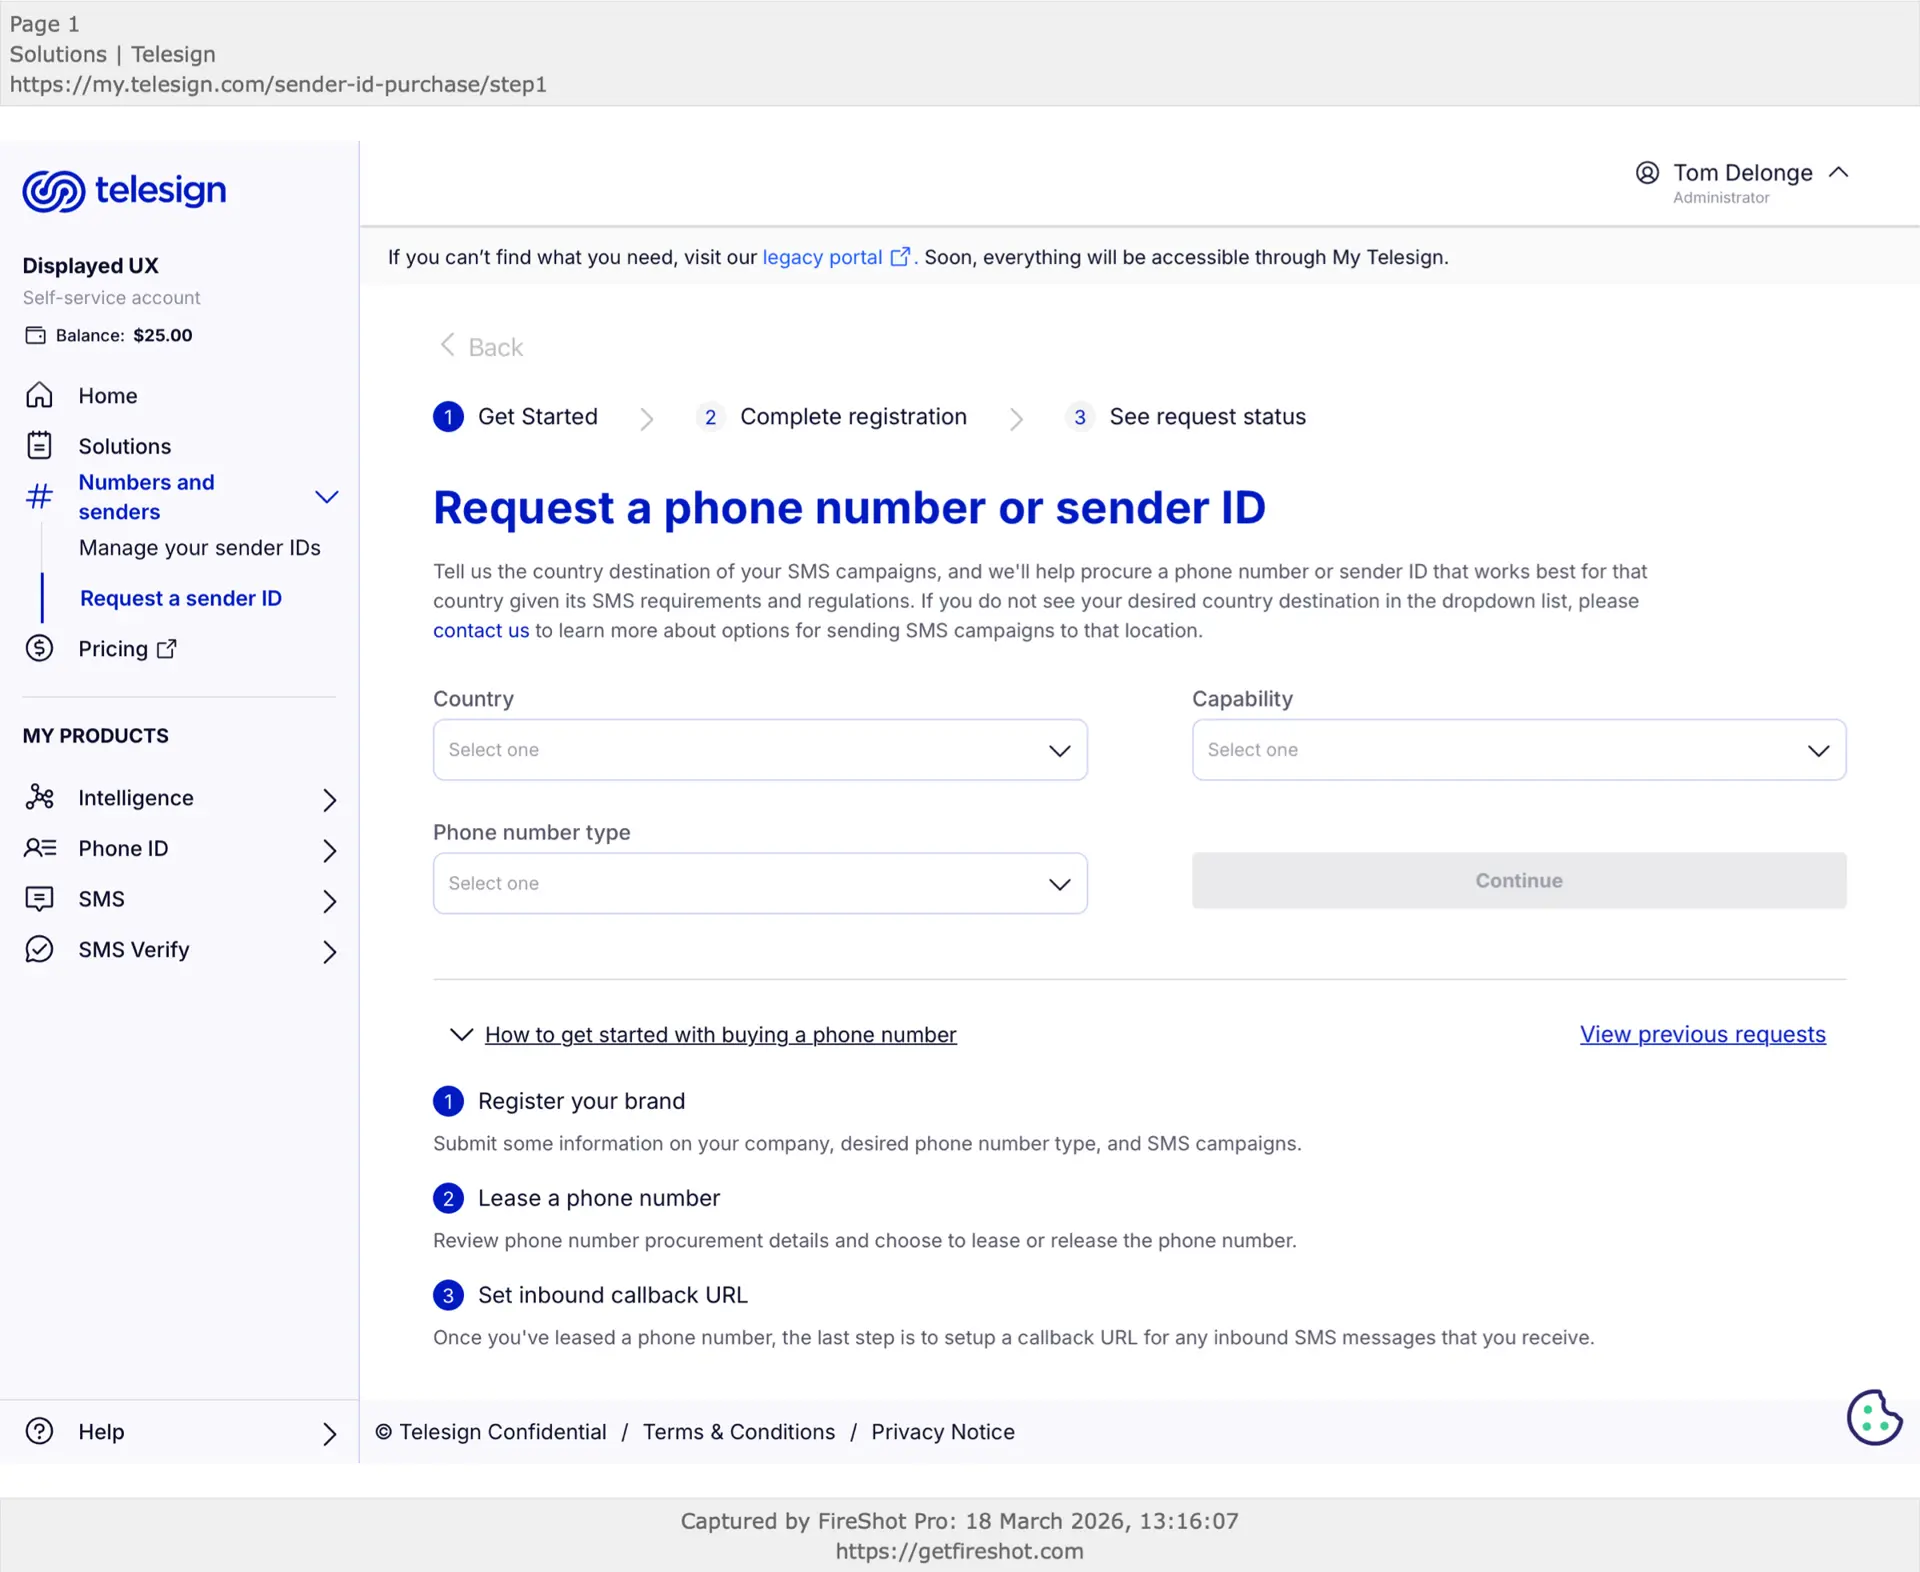Screen dimensions: 1920x1572
Task: Open cookie preferences icon
Action: pos(1874,1416)
